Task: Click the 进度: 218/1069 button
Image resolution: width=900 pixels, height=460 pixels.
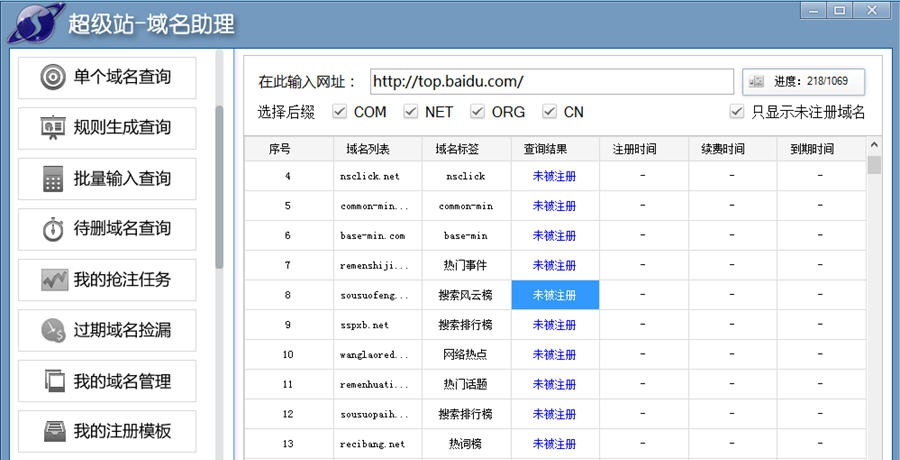Action: click(x=804, y=82)
